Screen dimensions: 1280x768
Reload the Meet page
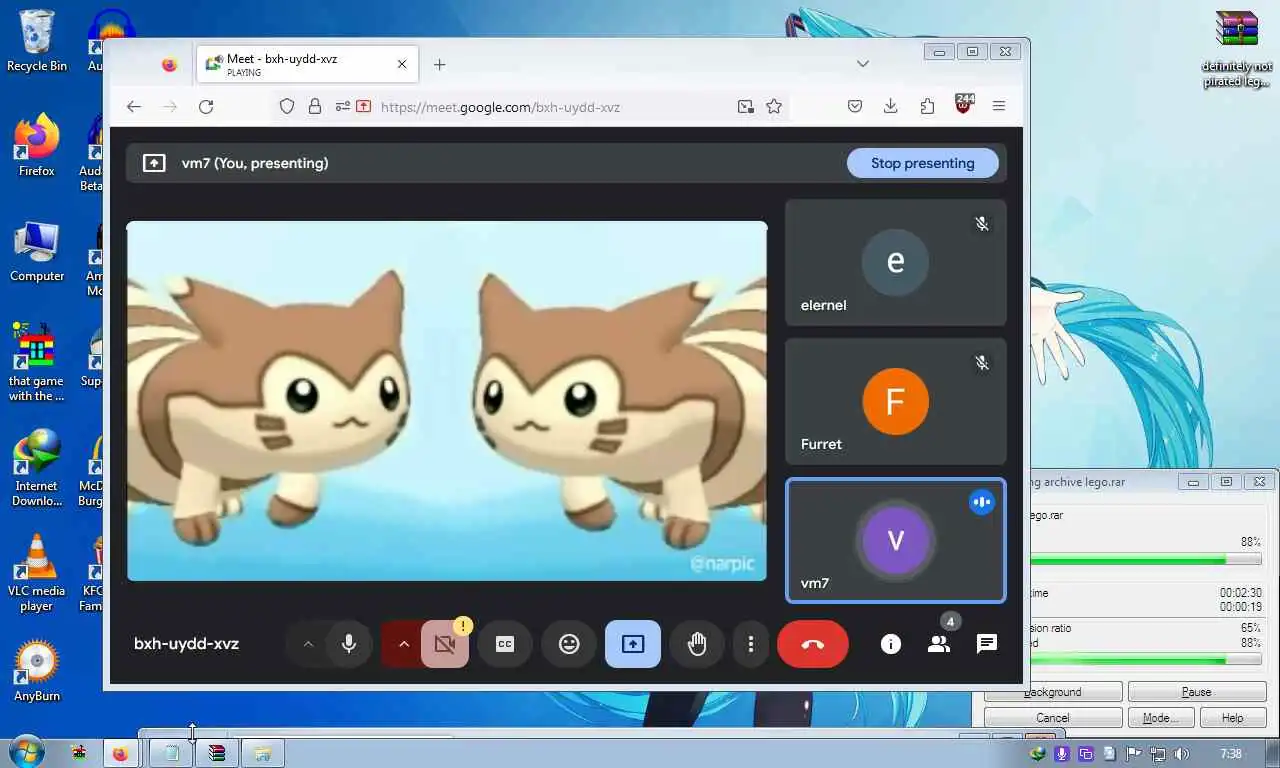click(x=206, y=107)
